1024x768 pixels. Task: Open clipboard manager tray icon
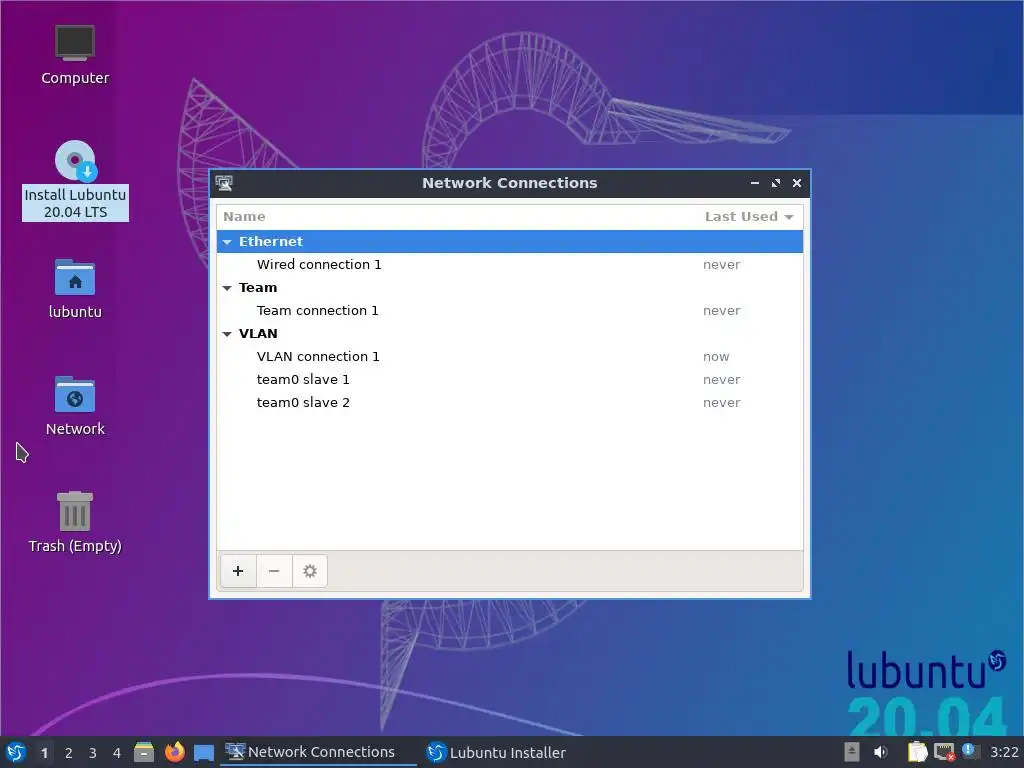(x=917, y=752)
